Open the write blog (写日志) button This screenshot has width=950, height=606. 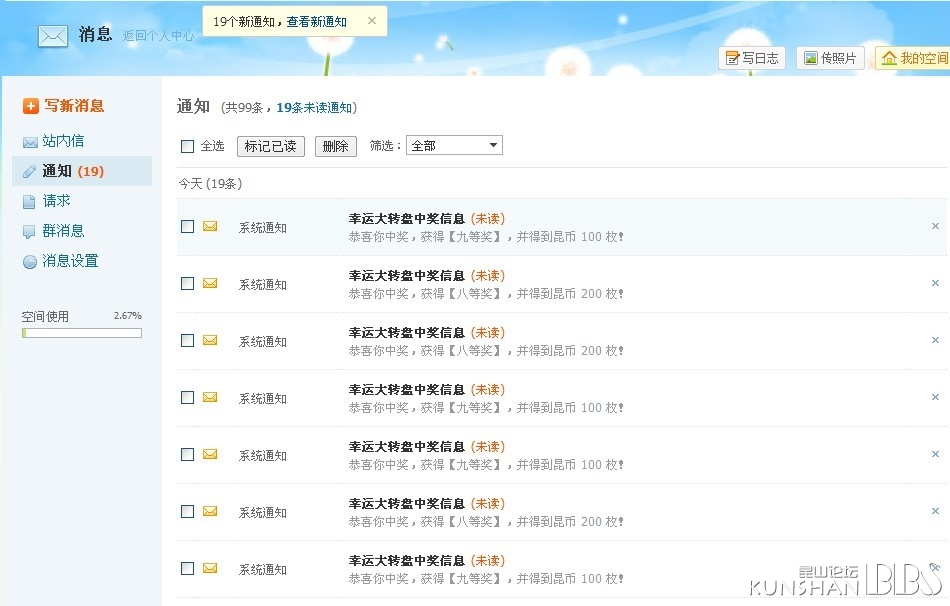[751, 58]
